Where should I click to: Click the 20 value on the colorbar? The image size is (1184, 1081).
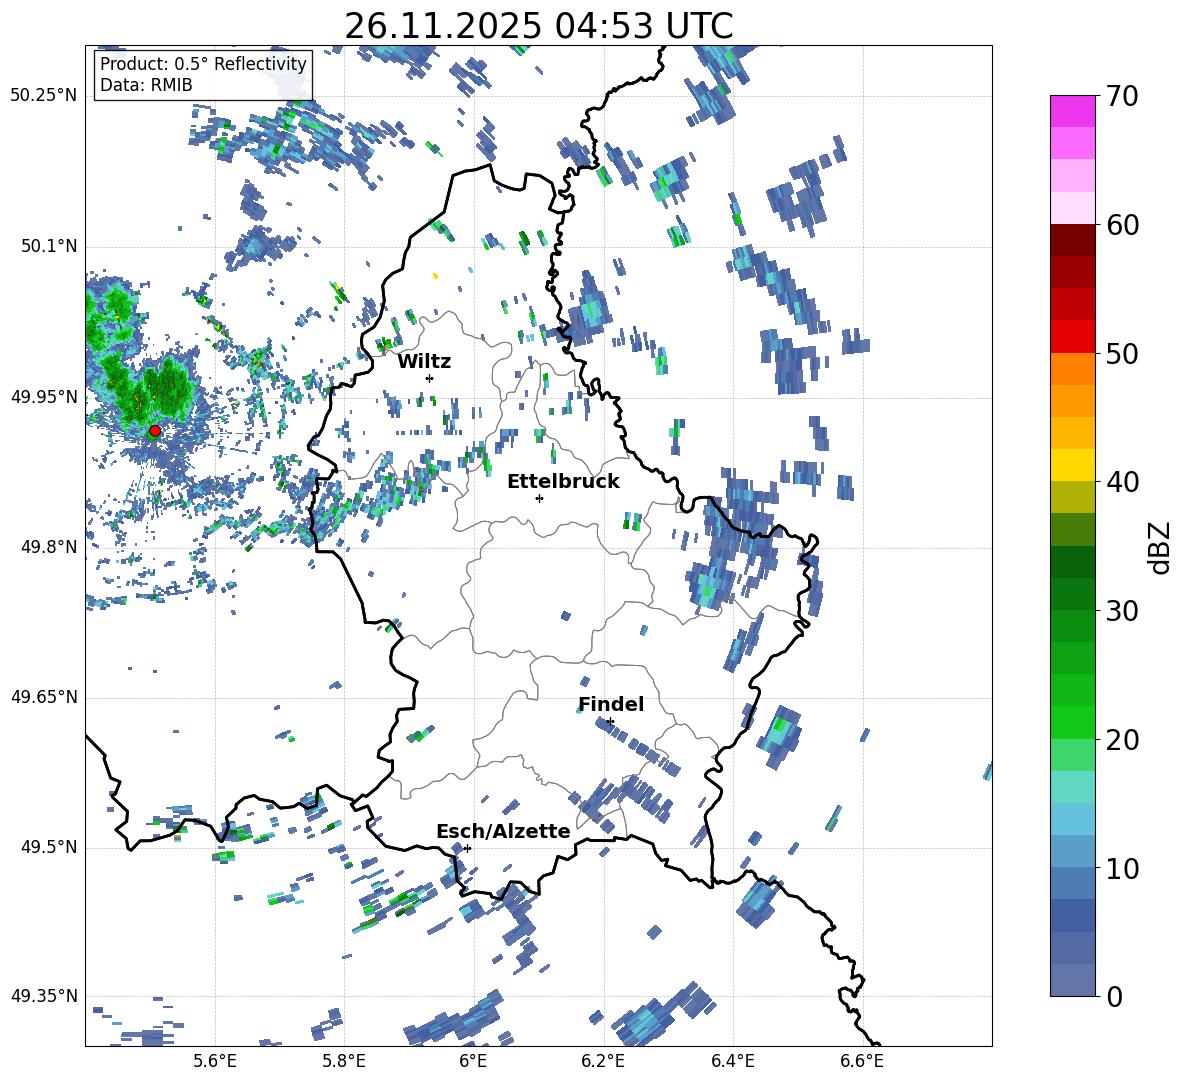click(x=1121, y=740)
